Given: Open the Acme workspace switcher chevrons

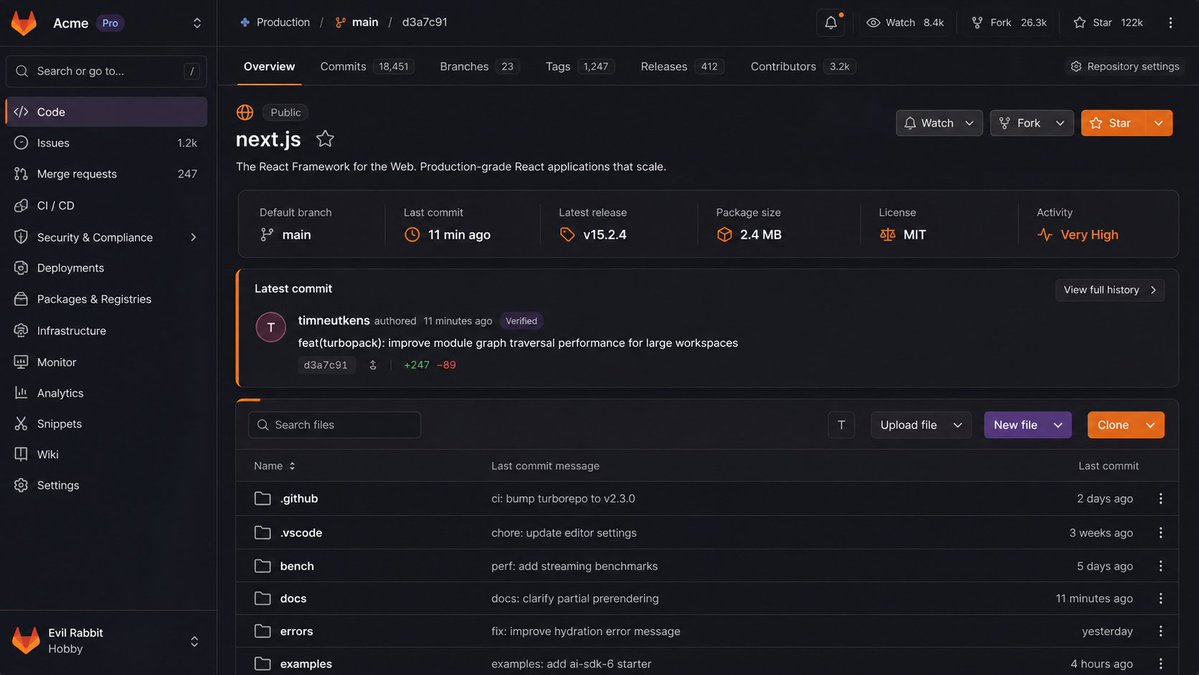Looking at the screenshot, I should pos(197,23).
